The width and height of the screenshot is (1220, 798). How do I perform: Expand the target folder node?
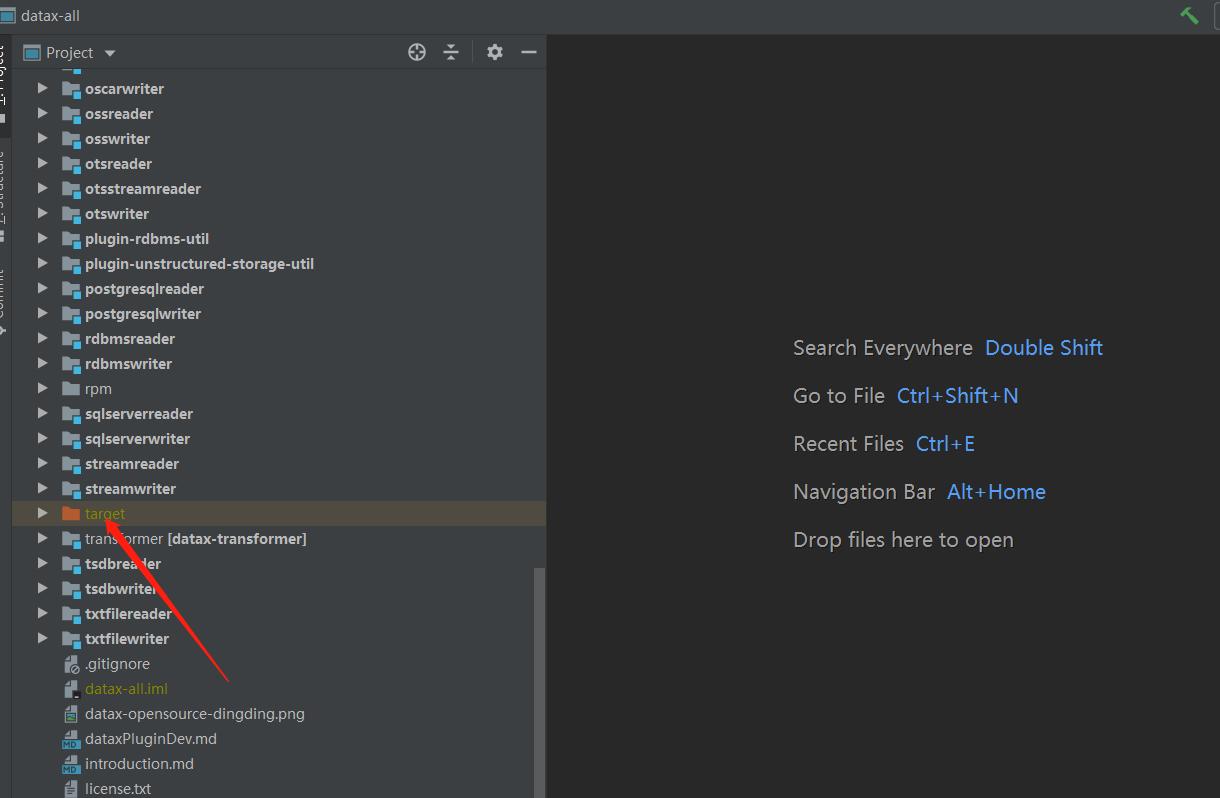tap(42, 514)
